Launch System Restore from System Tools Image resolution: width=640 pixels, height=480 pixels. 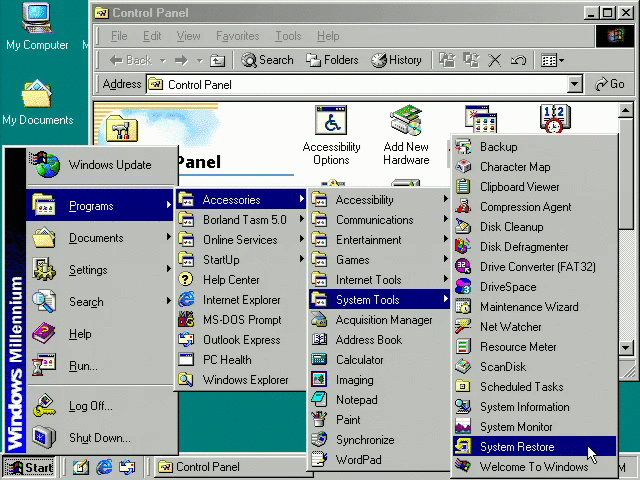(x=534, y=446)
